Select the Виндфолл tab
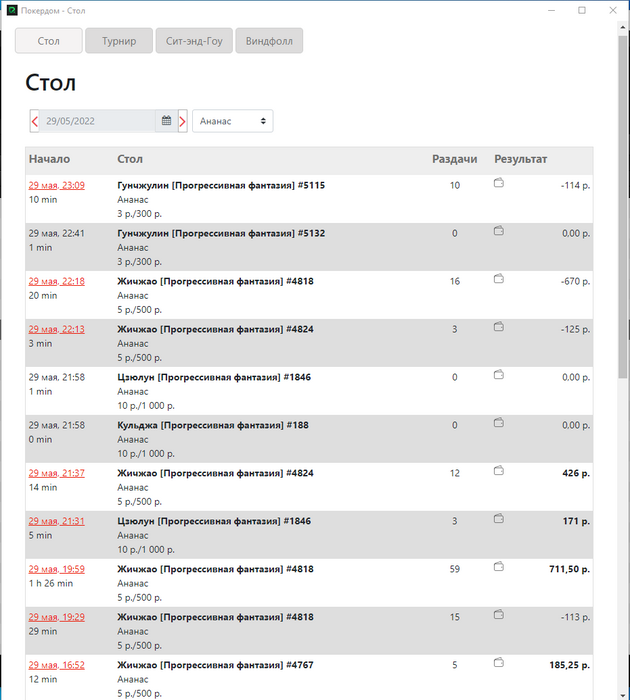Viewport: 630px width, 700px height. coord(269,41)
